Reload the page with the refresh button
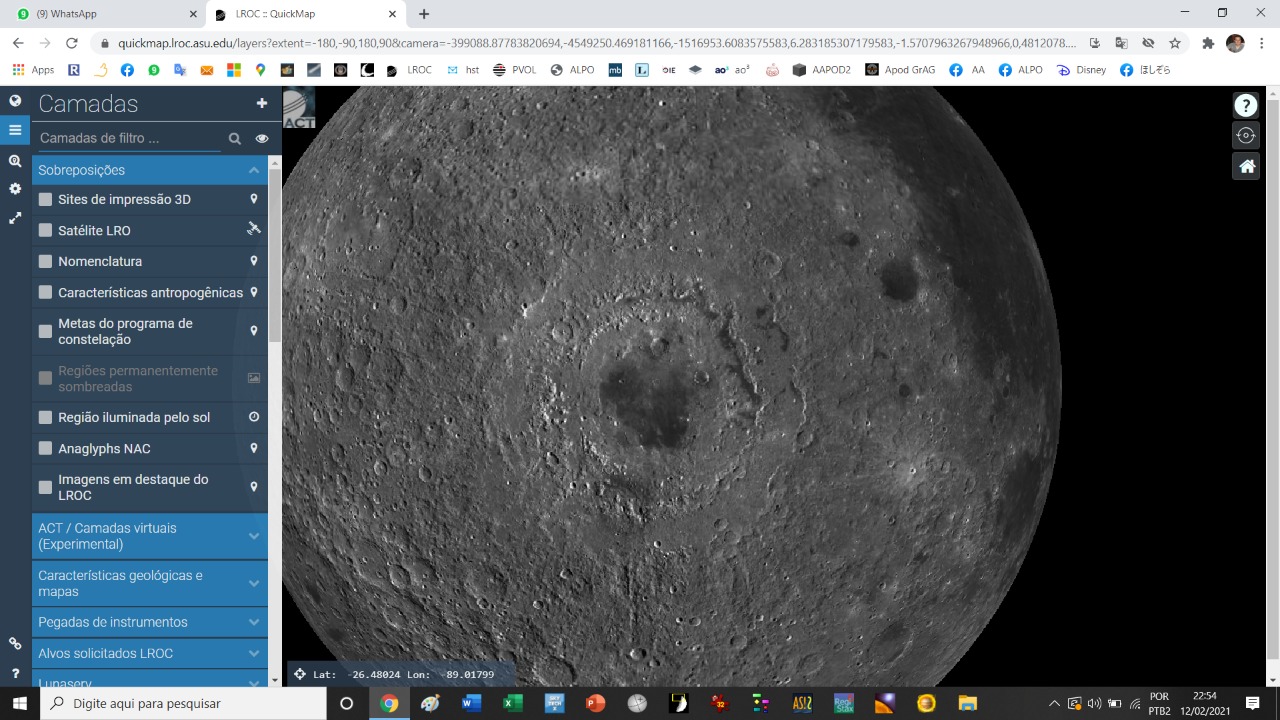This screenshot has height=720, width=1280. (71, 43)
